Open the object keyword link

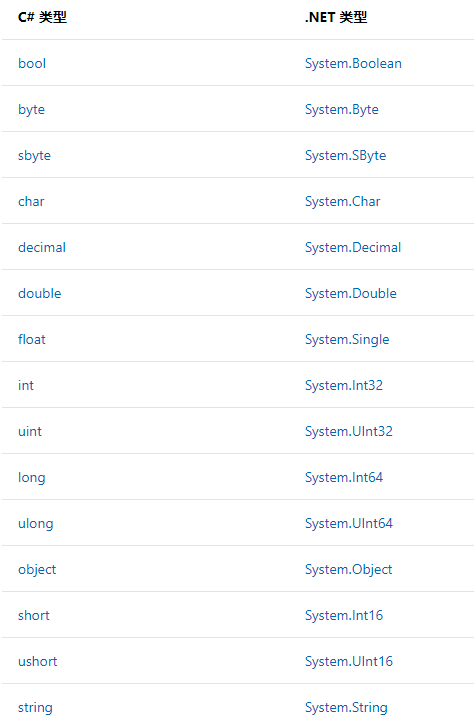(37, 570)
